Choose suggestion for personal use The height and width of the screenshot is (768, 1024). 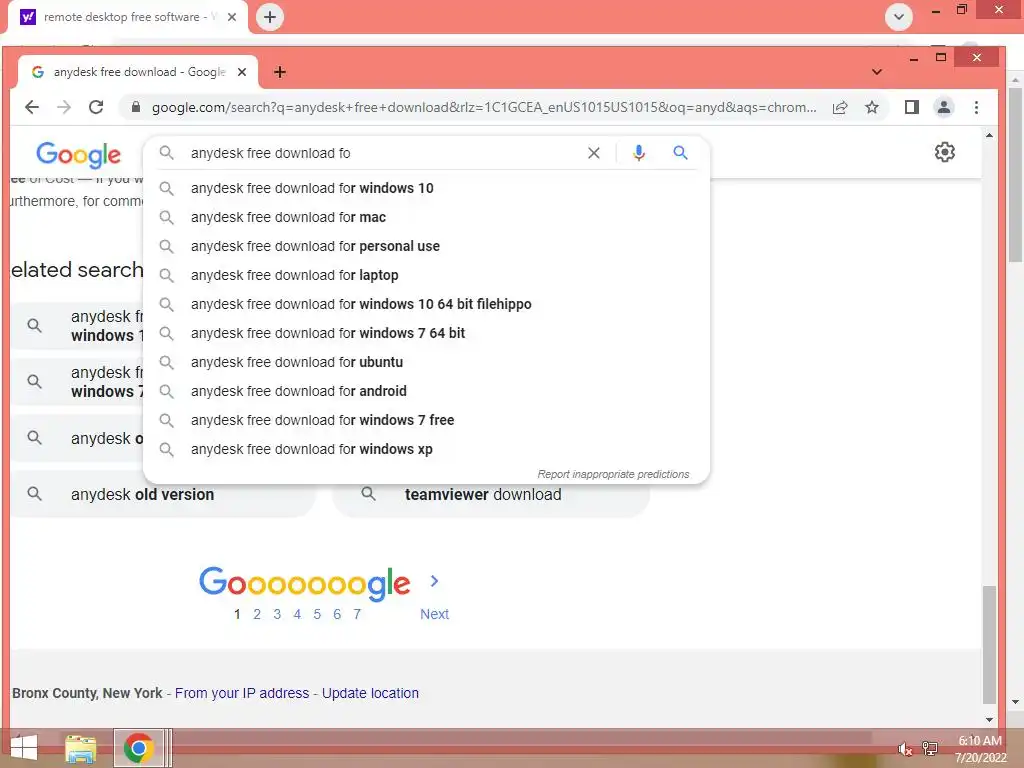tap(426, 246)
